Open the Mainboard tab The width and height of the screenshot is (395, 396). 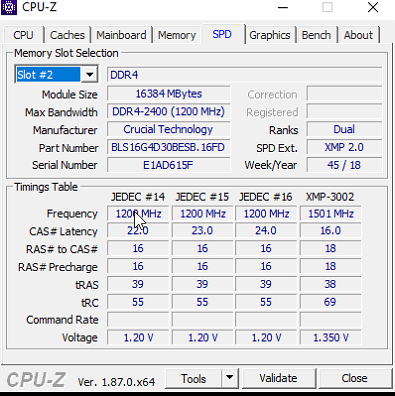[121, 35]
